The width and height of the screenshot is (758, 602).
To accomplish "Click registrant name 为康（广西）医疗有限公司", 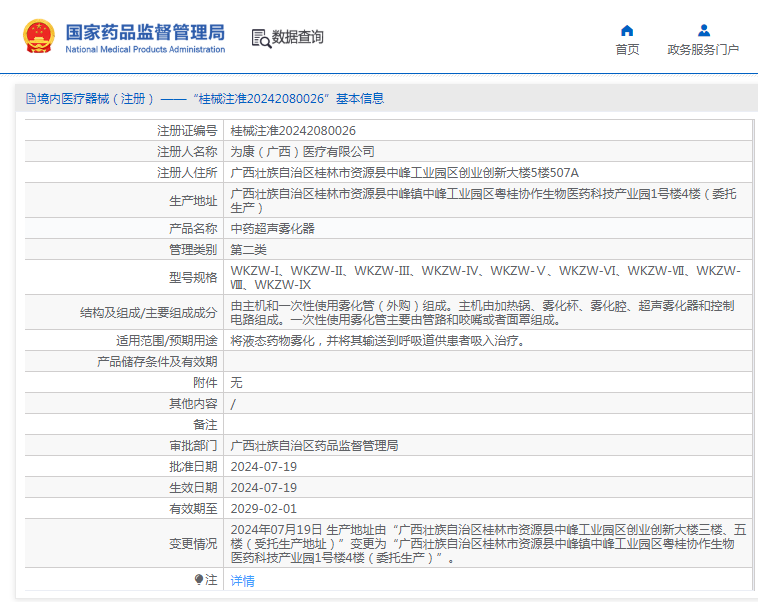I will (x=303, y=151).
